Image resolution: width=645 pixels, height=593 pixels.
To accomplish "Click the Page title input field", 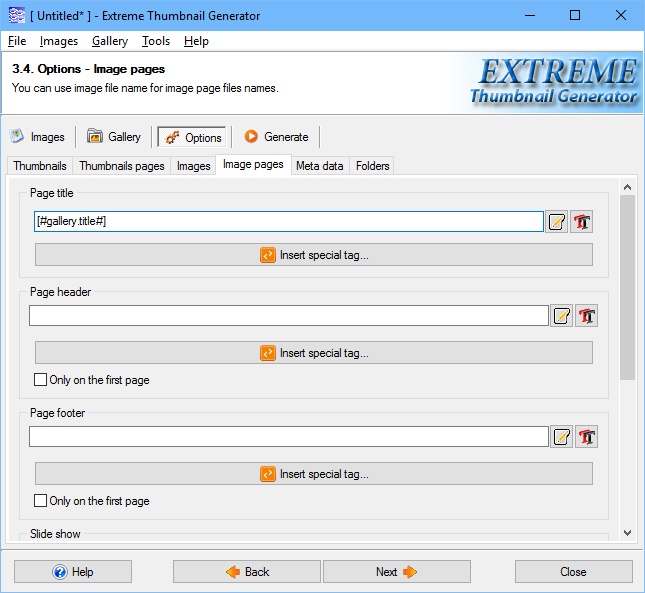I will (x=289, y=222).
